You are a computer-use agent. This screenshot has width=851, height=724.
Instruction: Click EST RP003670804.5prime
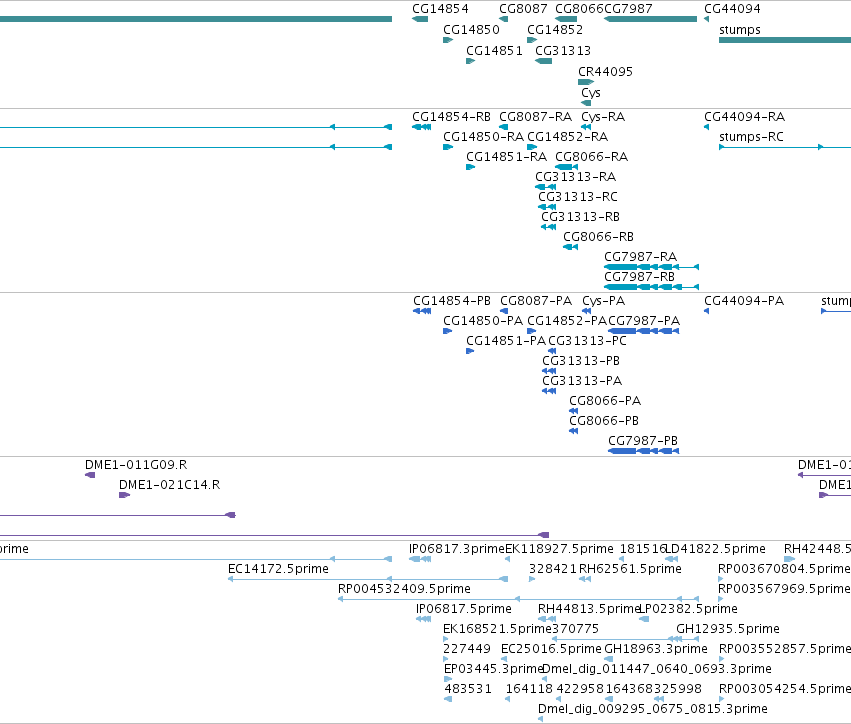[x=721, y=579]
